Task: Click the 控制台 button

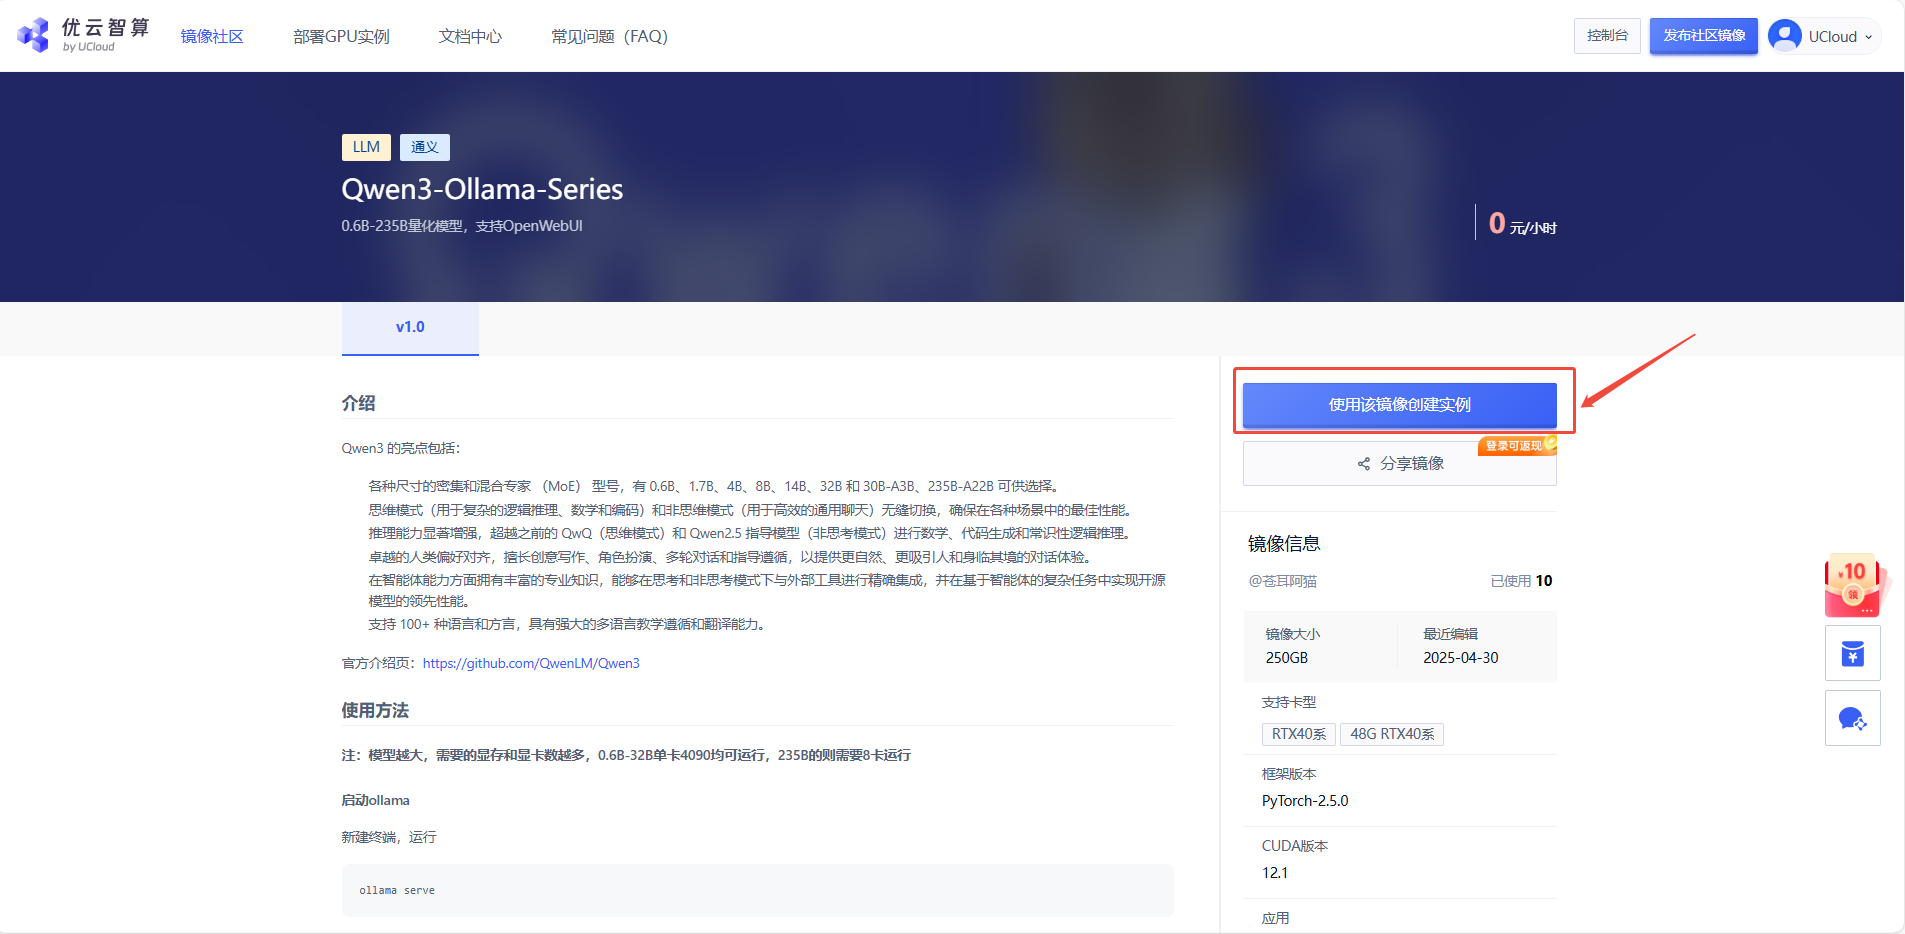Action: [x=1607, y=36]
